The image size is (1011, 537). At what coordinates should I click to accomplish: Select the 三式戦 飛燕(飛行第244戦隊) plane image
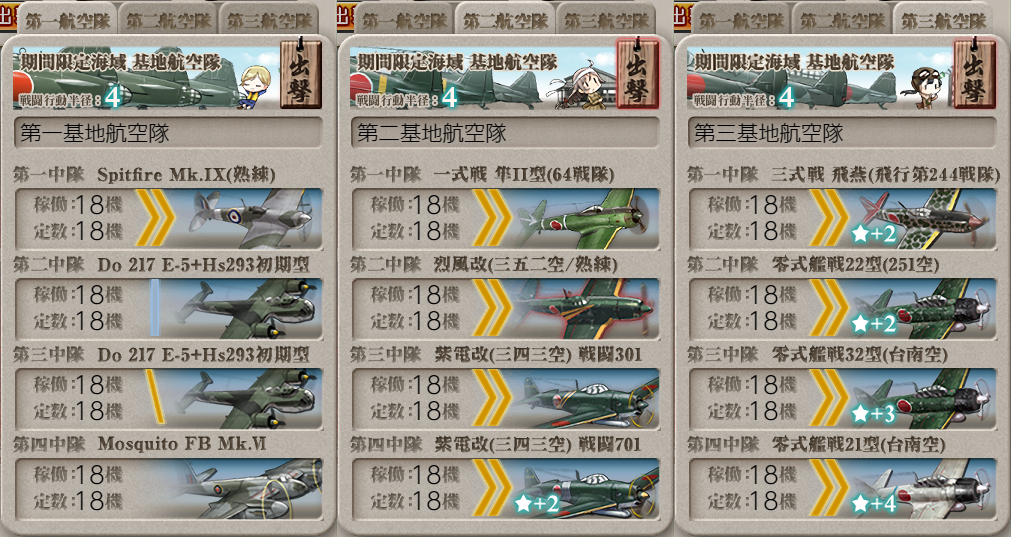[x=923, y=219]
